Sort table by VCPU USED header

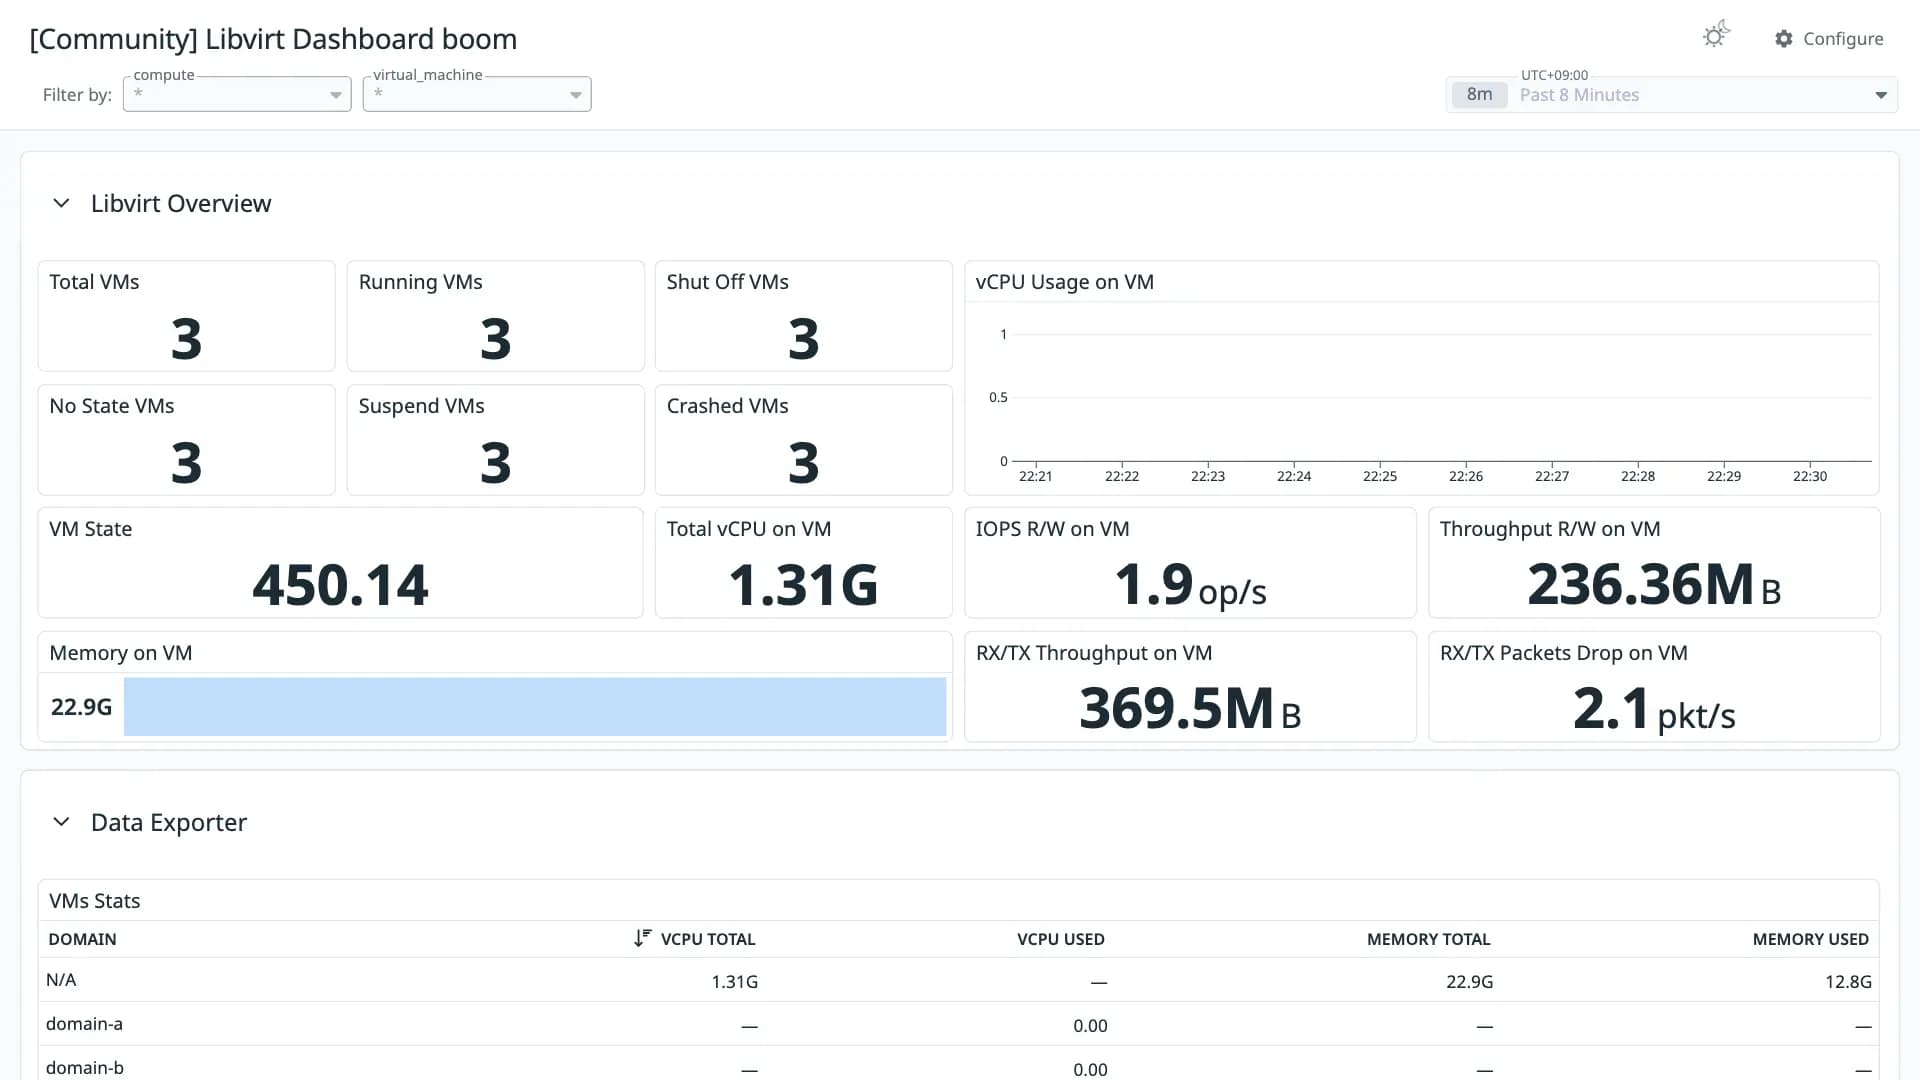point(1060,939)
